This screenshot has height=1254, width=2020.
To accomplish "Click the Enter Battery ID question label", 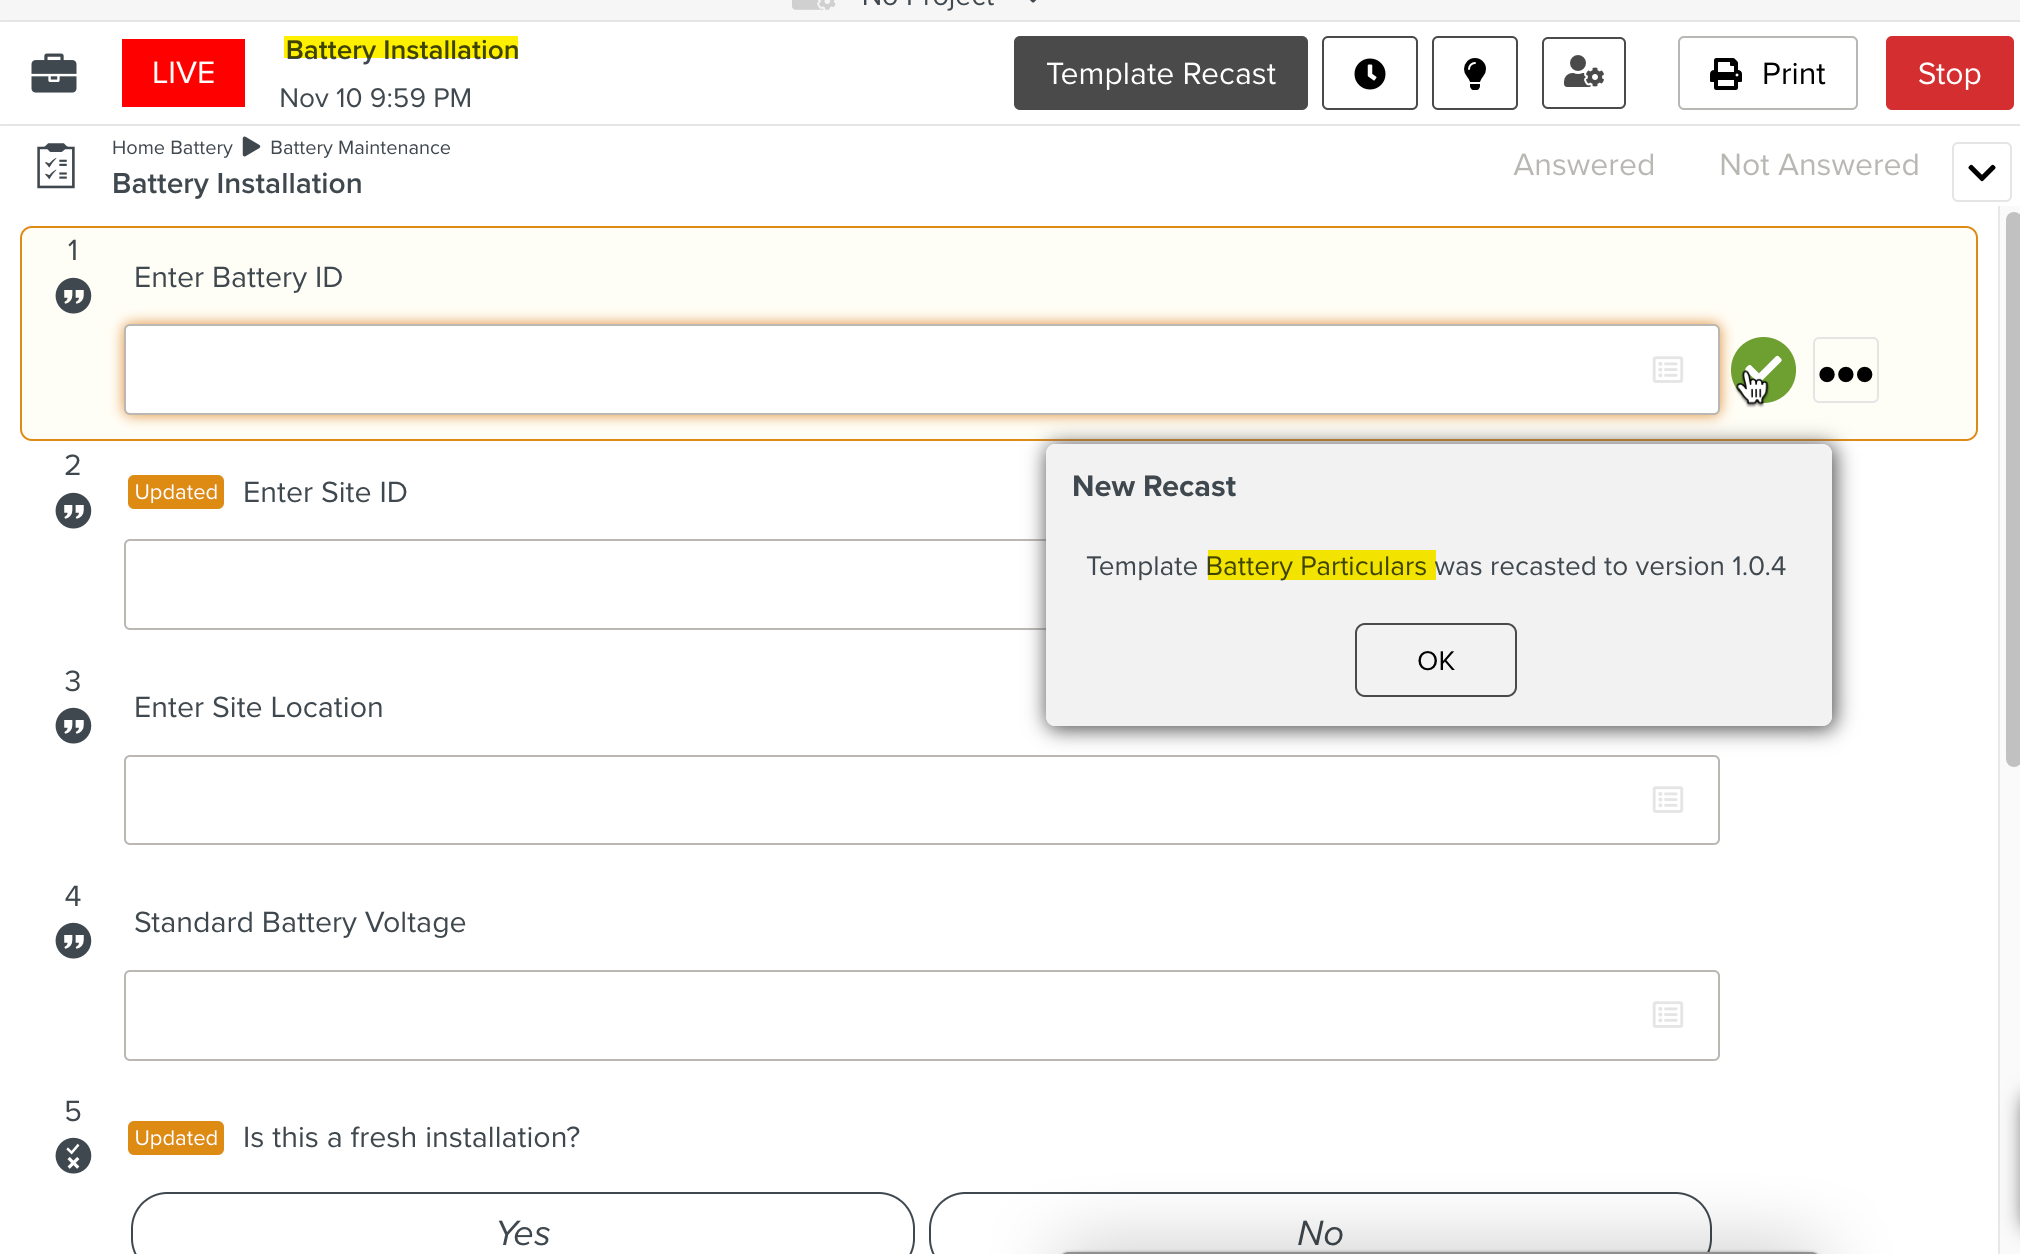I will coord(238,277).
